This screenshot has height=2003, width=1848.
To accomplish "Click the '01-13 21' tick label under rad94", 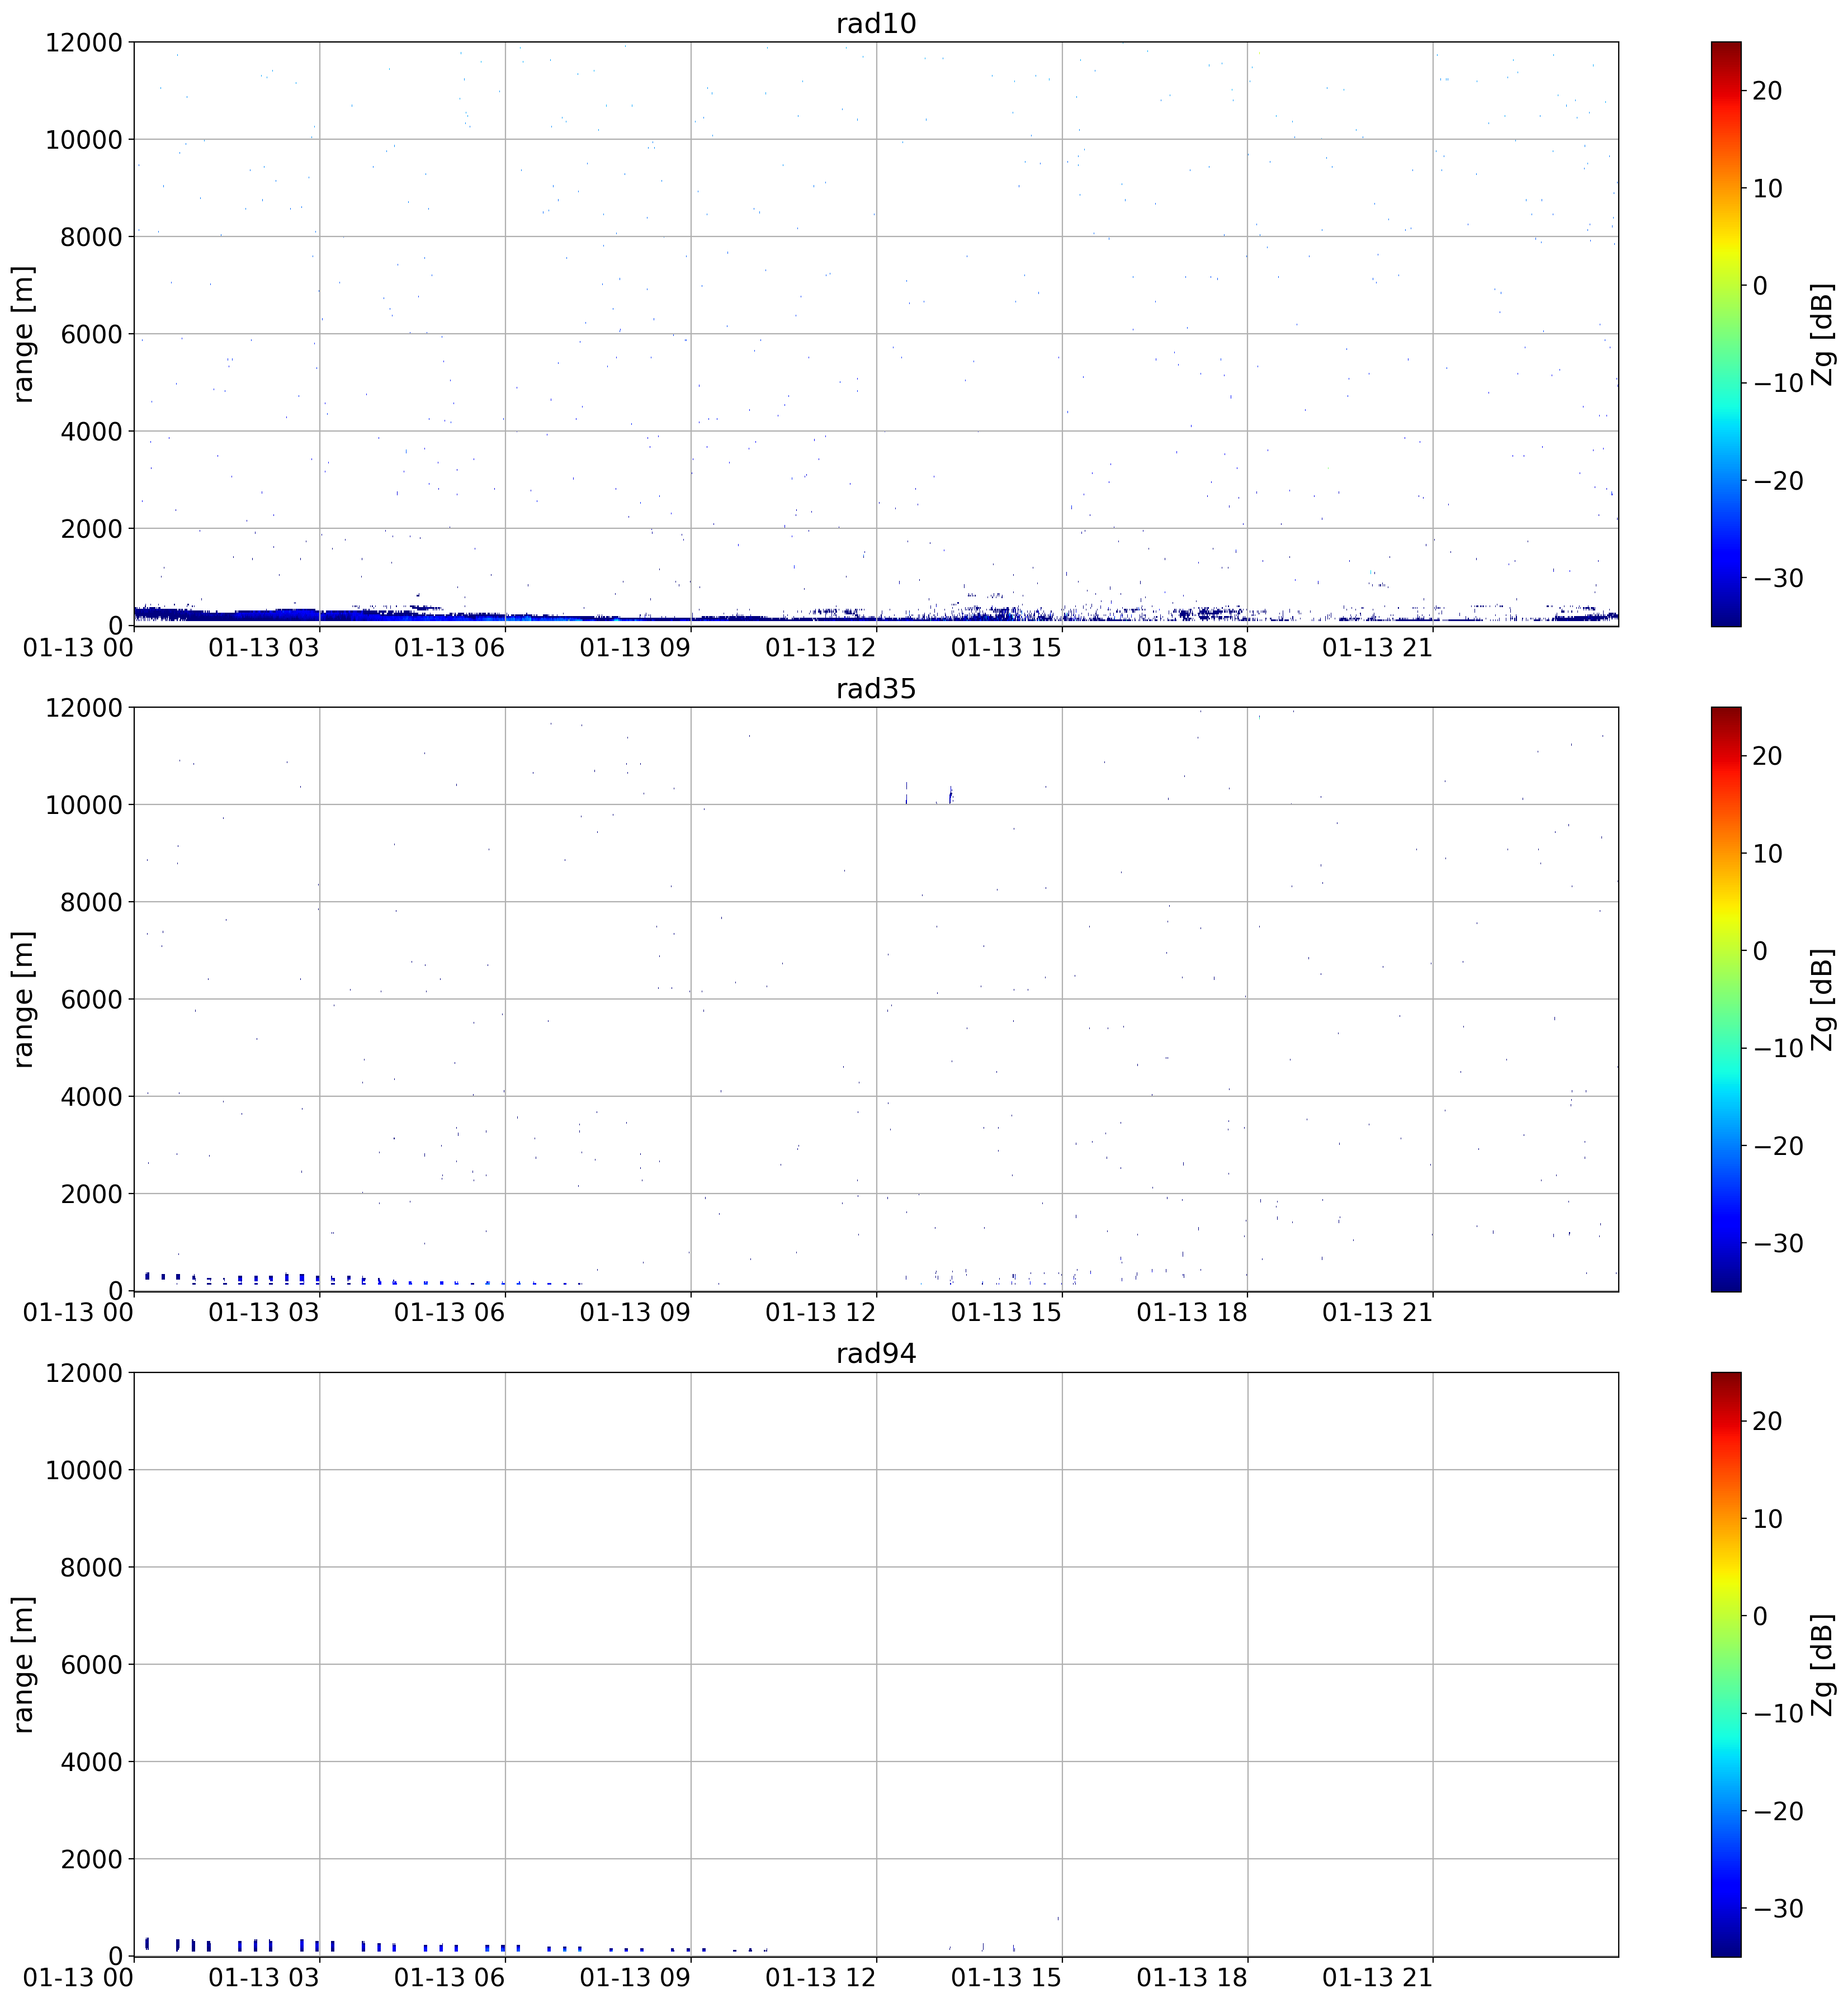I will (x=1378, y=1978).
